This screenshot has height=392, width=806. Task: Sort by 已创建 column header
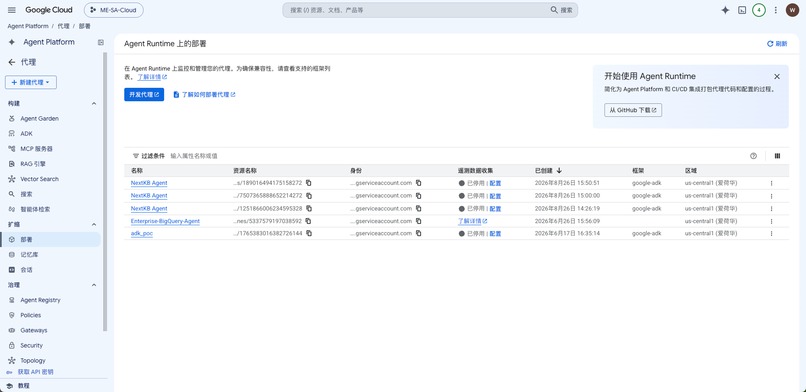(548, 171)
